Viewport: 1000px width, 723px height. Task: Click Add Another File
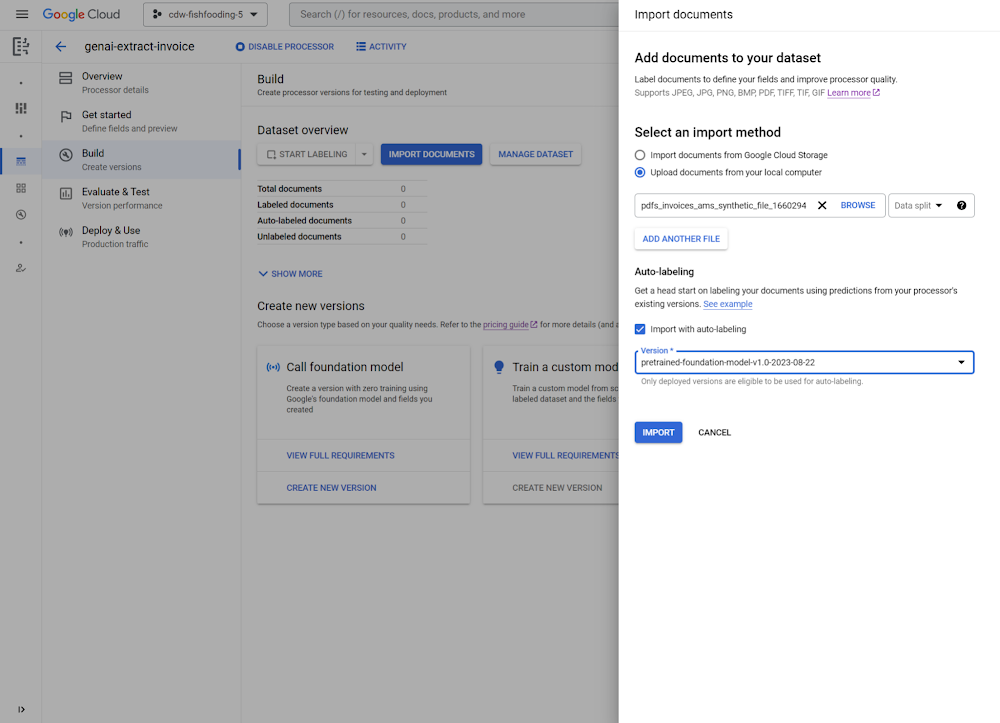click(x=680, y=239)
